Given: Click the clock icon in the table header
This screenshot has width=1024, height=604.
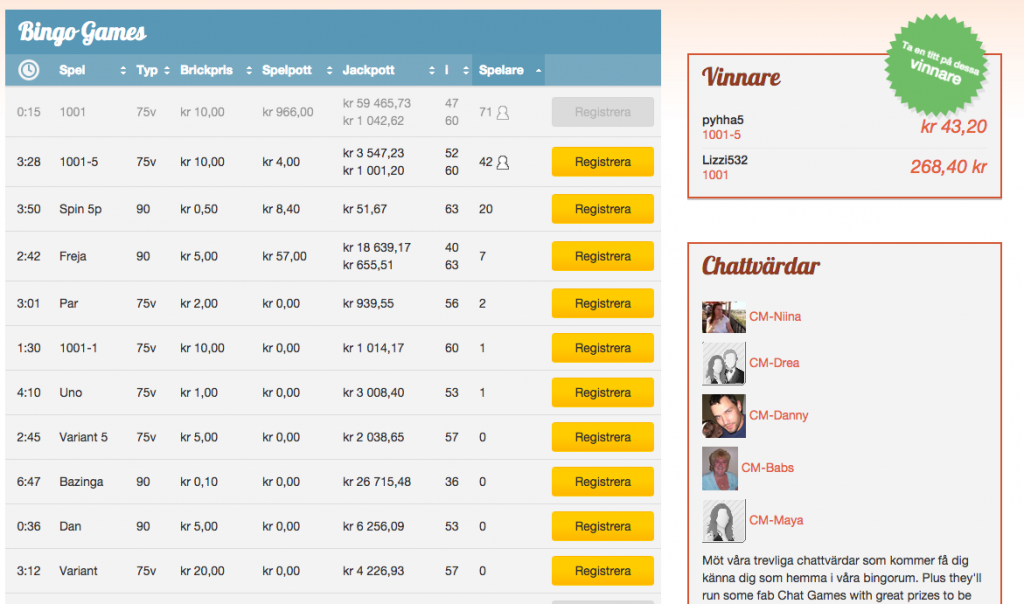Looking at the screenshot, I should pos(28,70).
